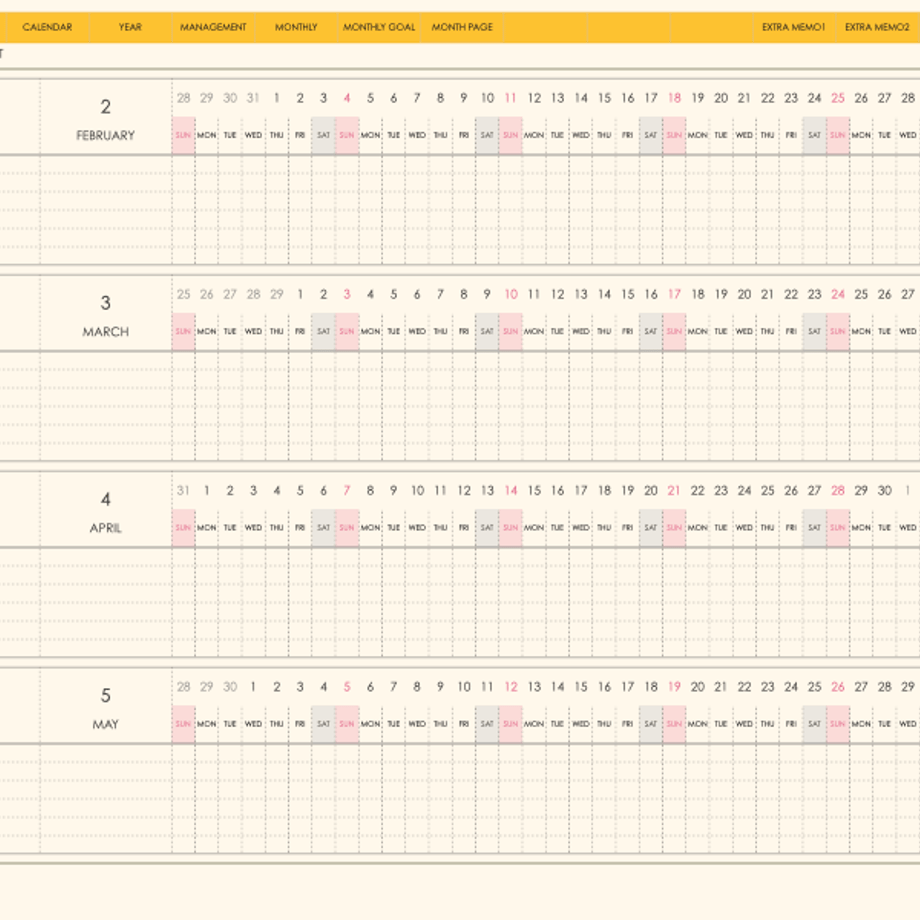Select grey date 29 in March row

tap(276, 295)
